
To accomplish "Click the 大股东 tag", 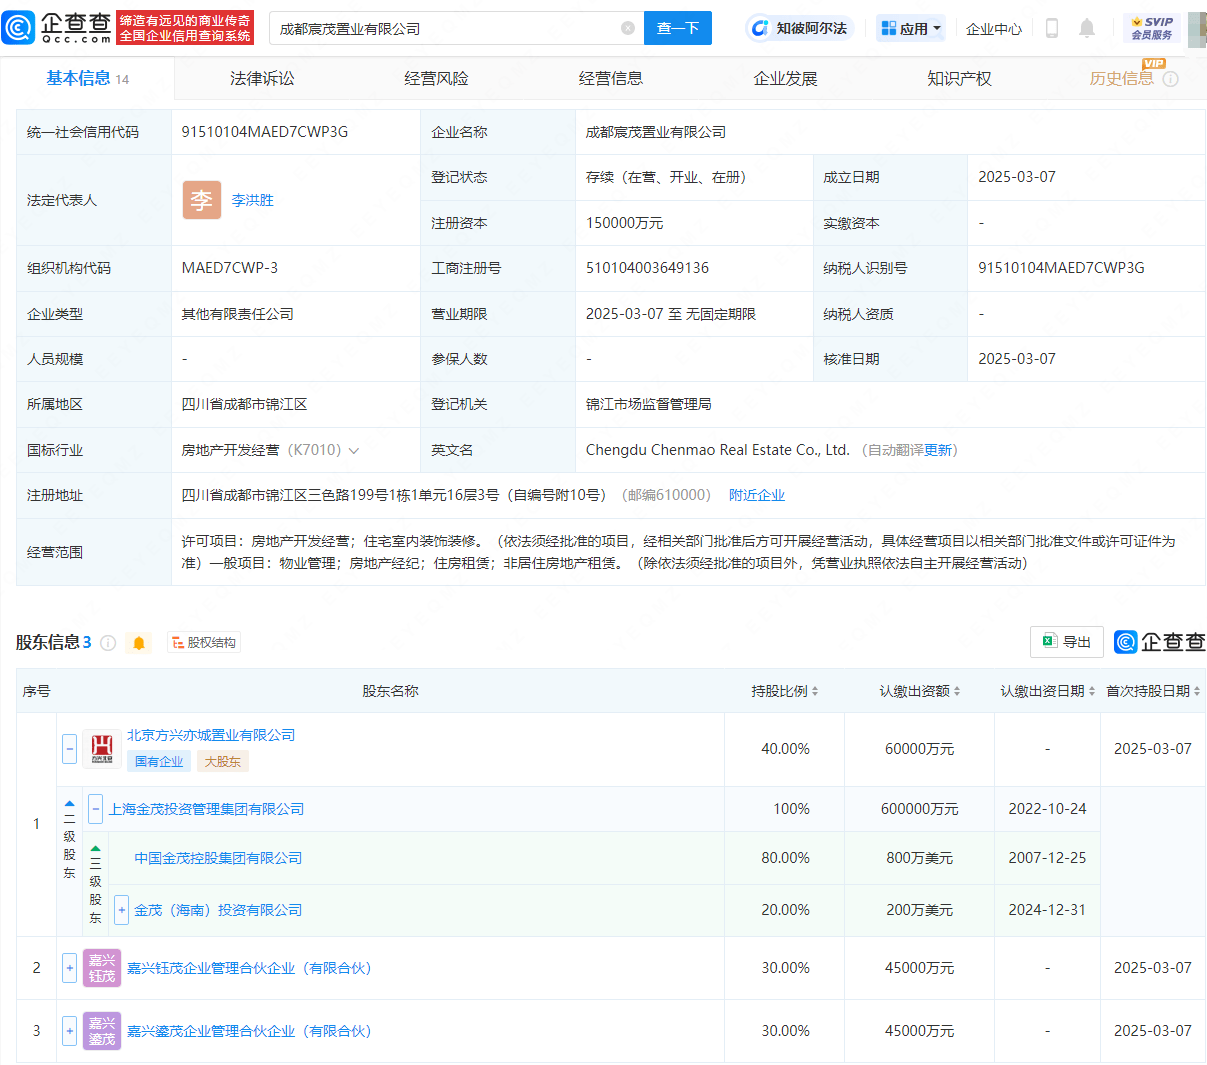I will tap(223, 761).
